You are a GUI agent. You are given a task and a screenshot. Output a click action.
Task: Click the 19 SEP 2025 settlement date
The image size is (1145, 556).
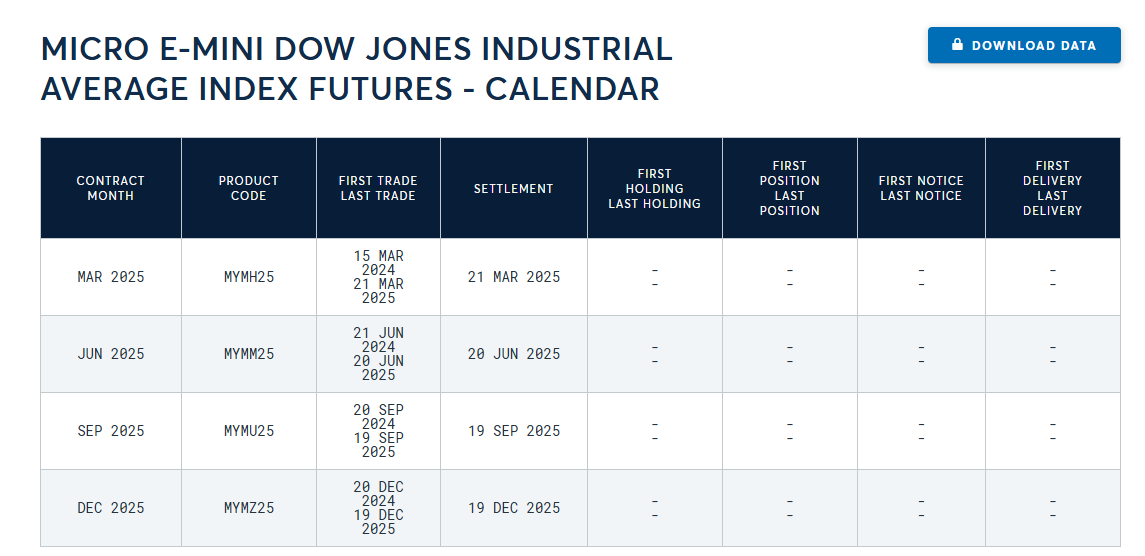pyautogui.click(x=514, y=431)
